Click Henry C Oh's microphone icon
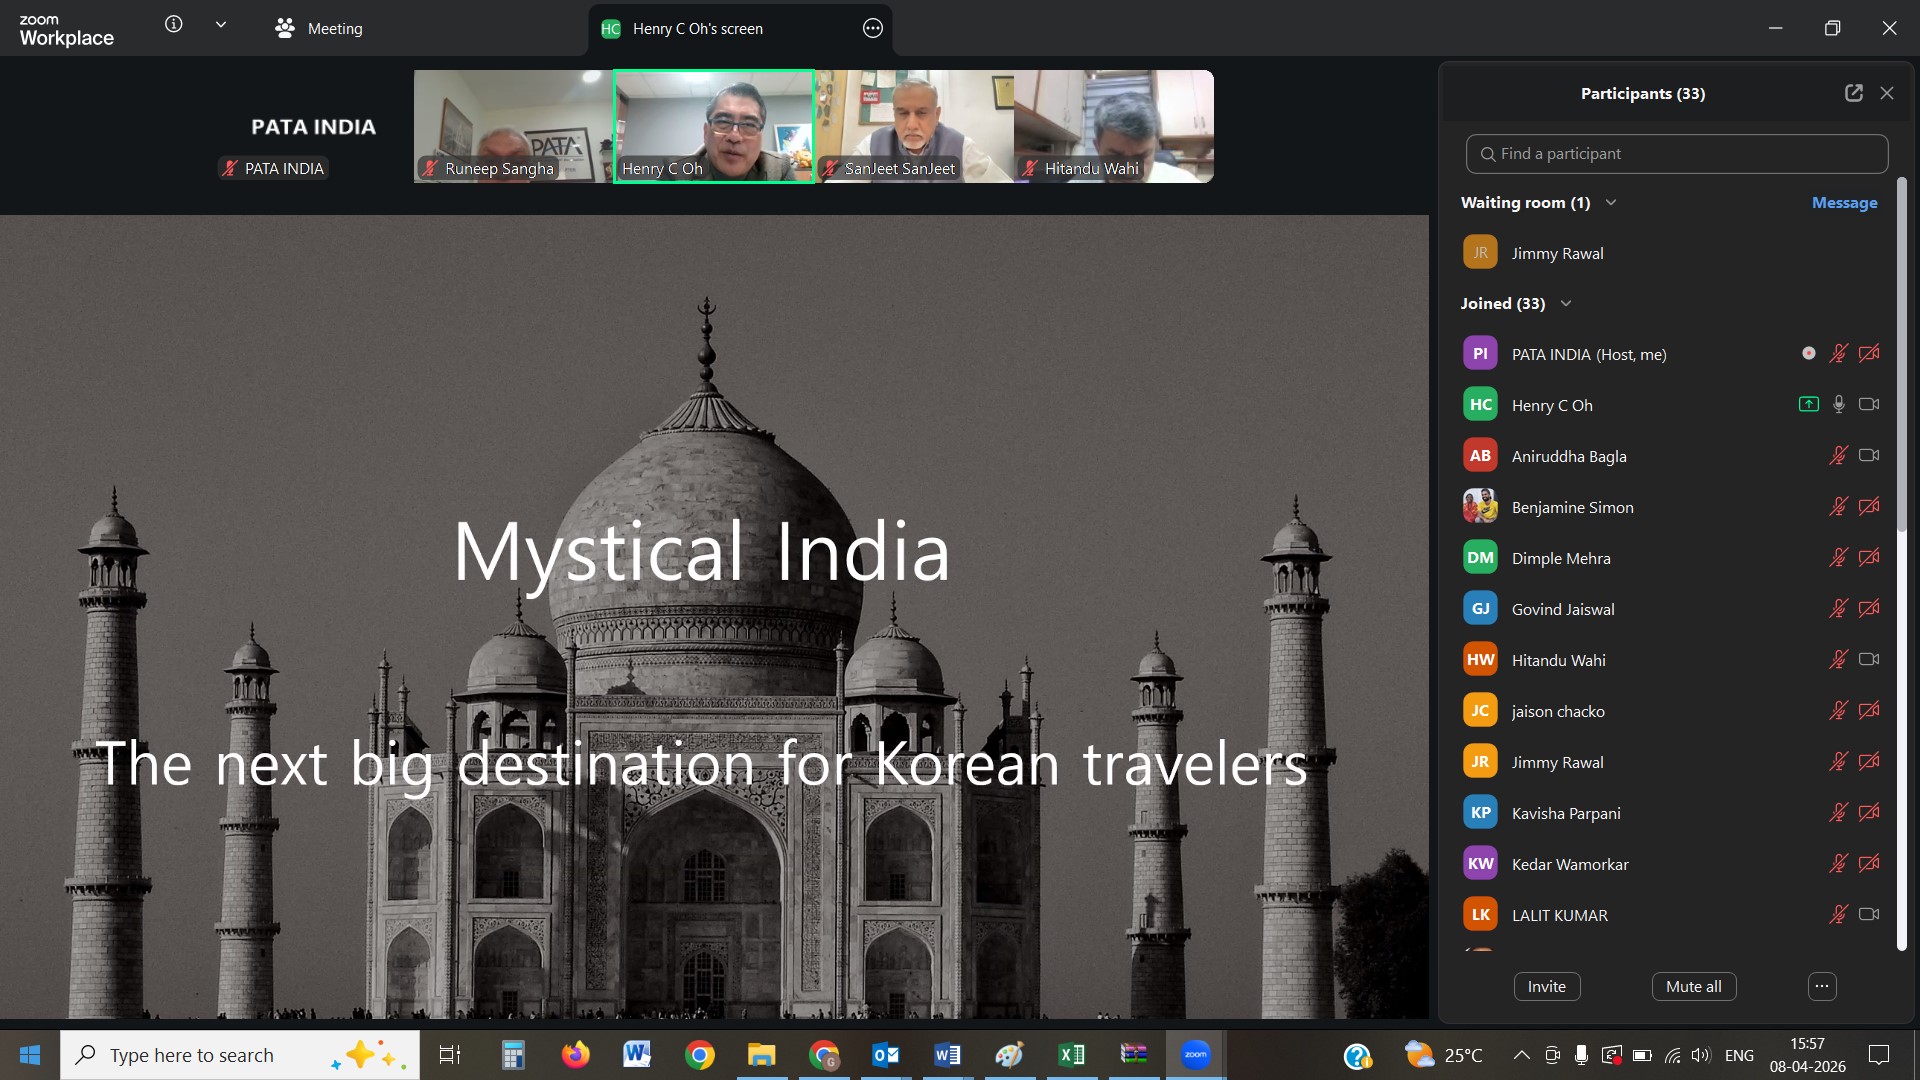1920x1080 pixels. 1838,404
